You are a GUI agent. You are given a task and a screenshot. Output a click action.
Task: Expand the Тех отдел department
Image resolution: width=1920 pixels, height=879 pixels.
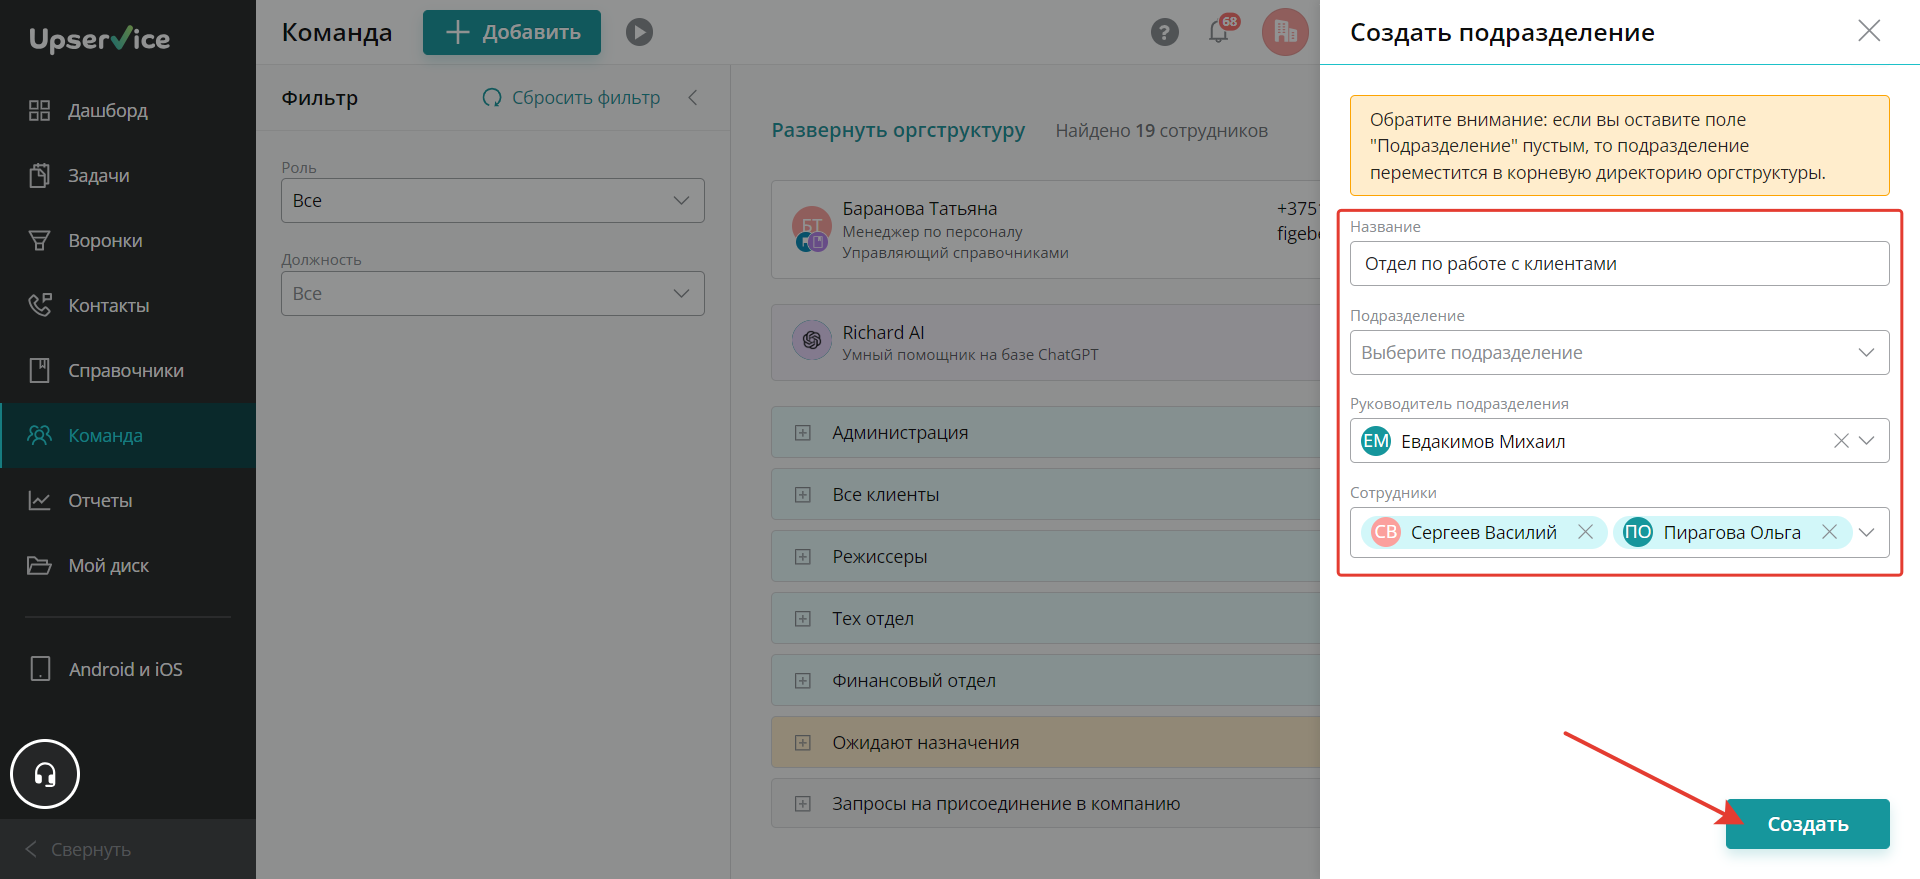point(803,618)
